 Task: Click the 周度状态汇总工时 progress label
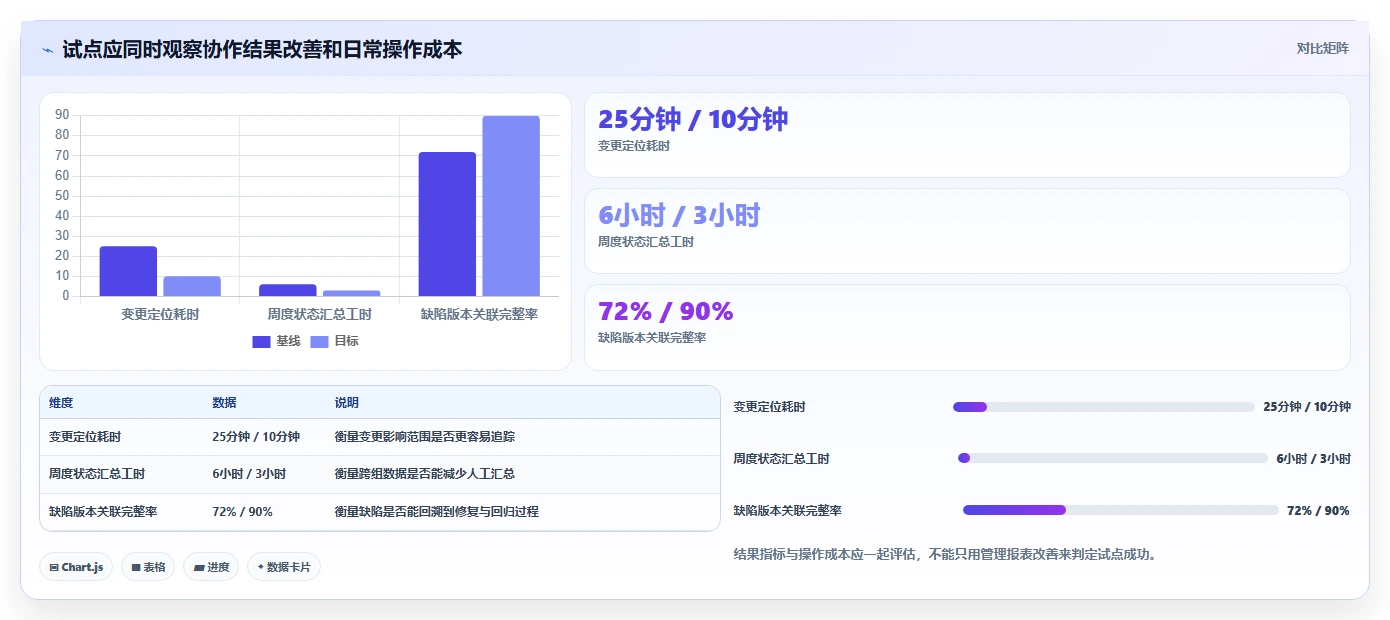(x=781, y=458)
